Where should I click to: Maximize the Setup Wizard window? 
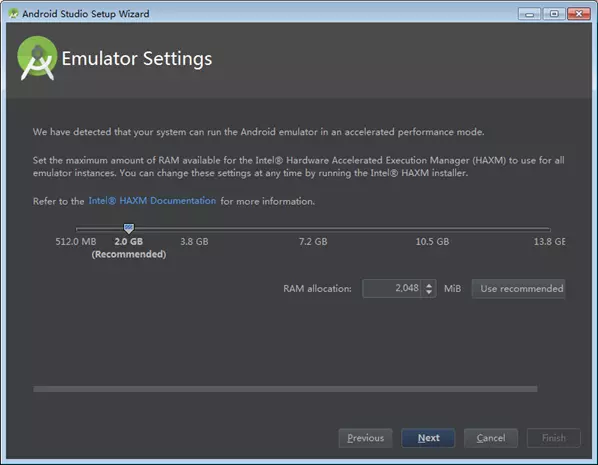pos(554,14)
